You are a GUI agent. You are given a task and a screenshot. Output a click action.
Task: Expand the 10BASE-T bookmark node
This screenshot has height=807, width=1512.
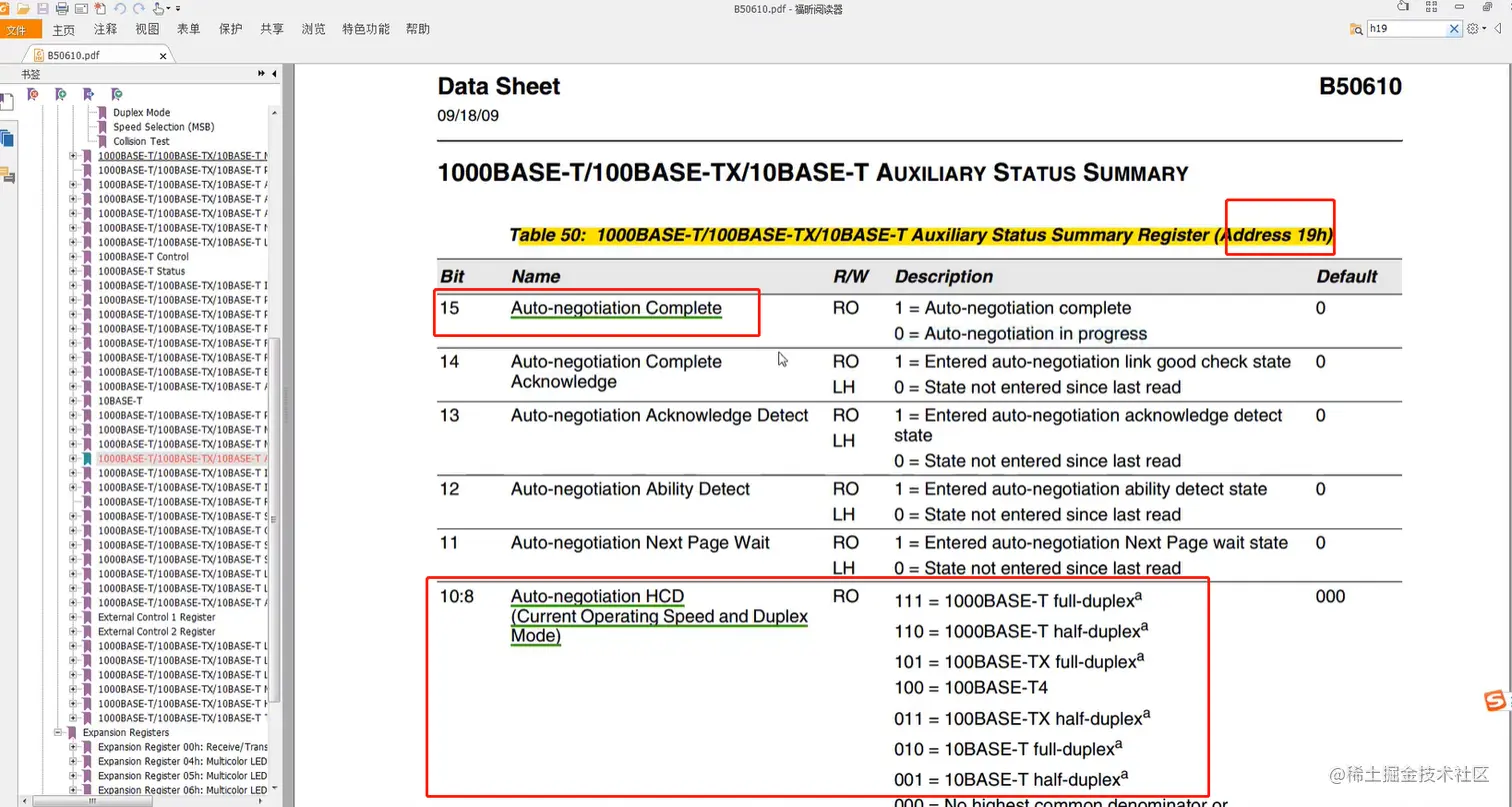tap(72, 401)
